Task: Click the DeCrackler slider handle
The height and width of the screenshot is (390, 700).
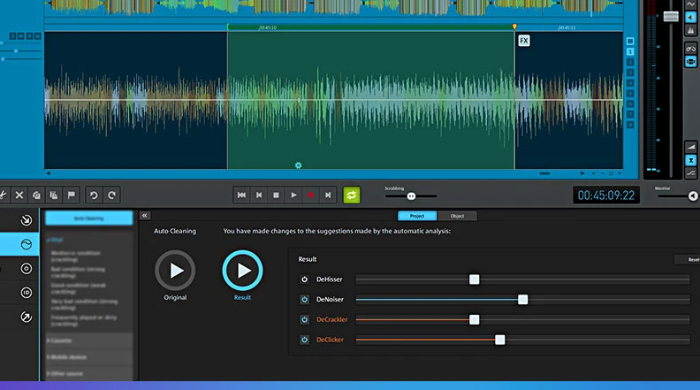Action: click(x=474, y=319)
